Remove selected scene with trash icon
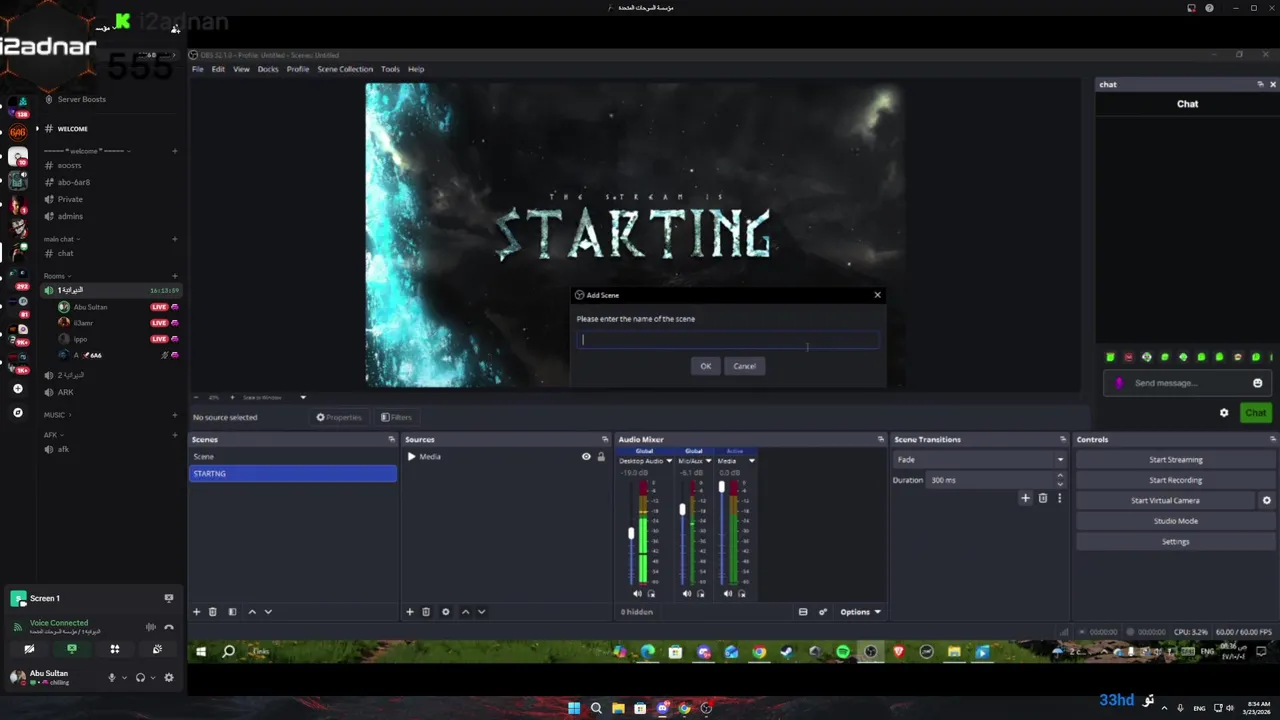 pyautogui.click(x=213, y=612)
